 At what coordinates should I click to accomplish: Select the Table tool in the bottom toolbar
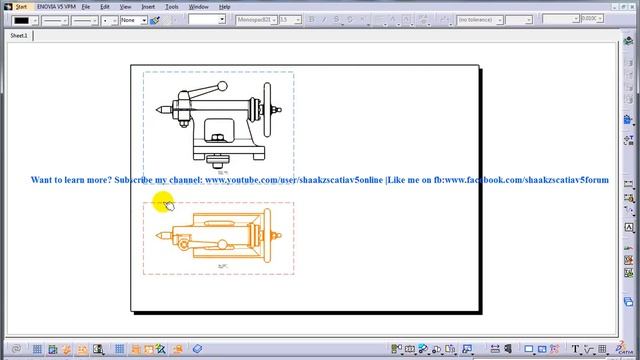pos(602,349)
